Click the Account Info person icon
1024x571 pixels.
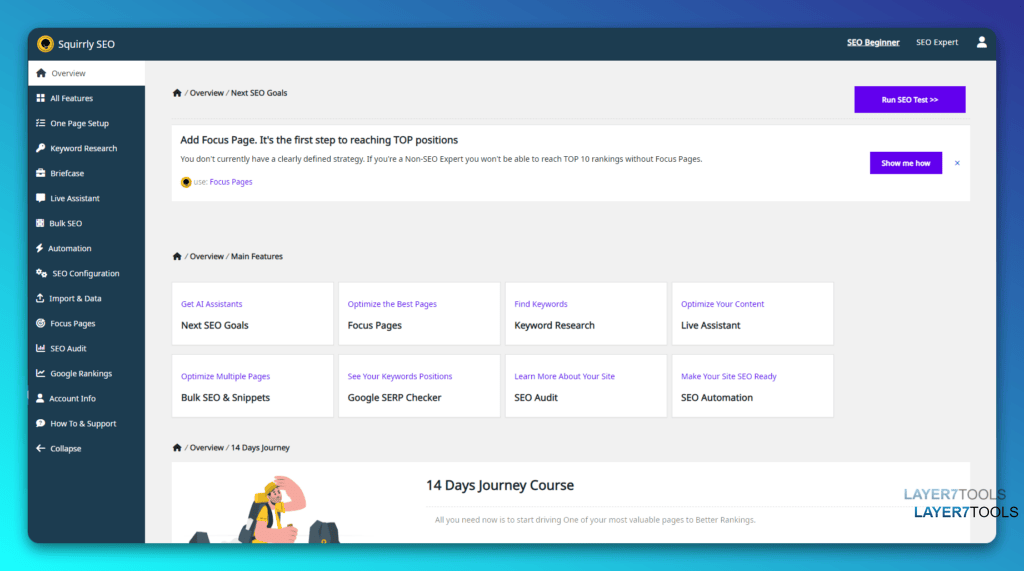[40, 399]
